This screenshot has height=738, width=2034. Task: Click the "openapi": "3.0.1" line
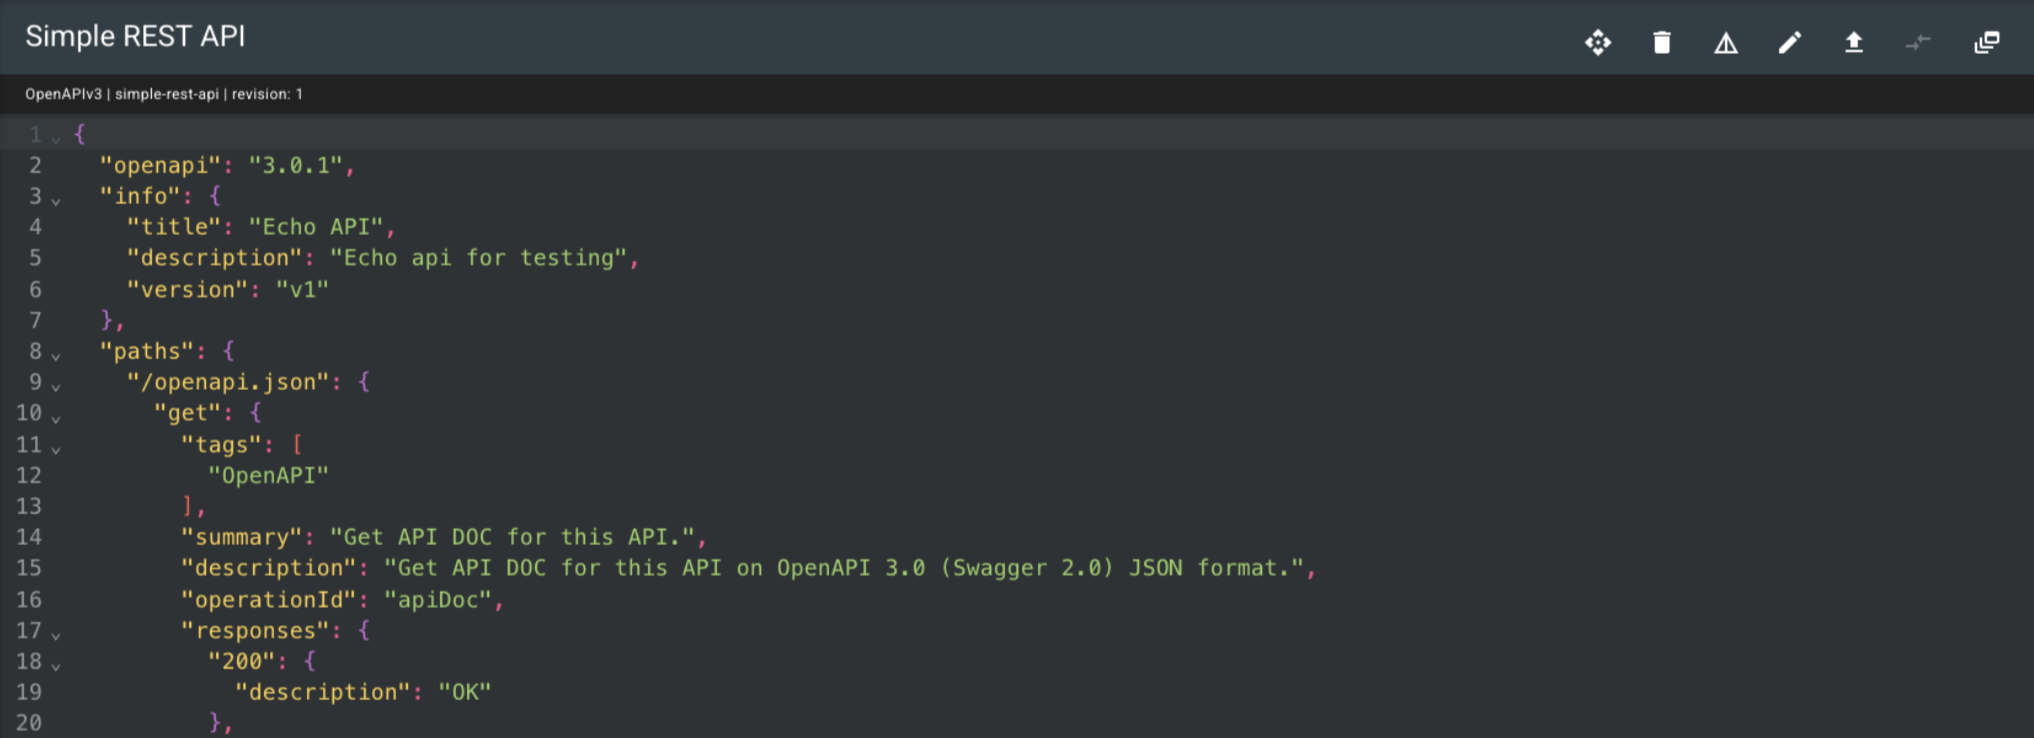pos(227,165)
